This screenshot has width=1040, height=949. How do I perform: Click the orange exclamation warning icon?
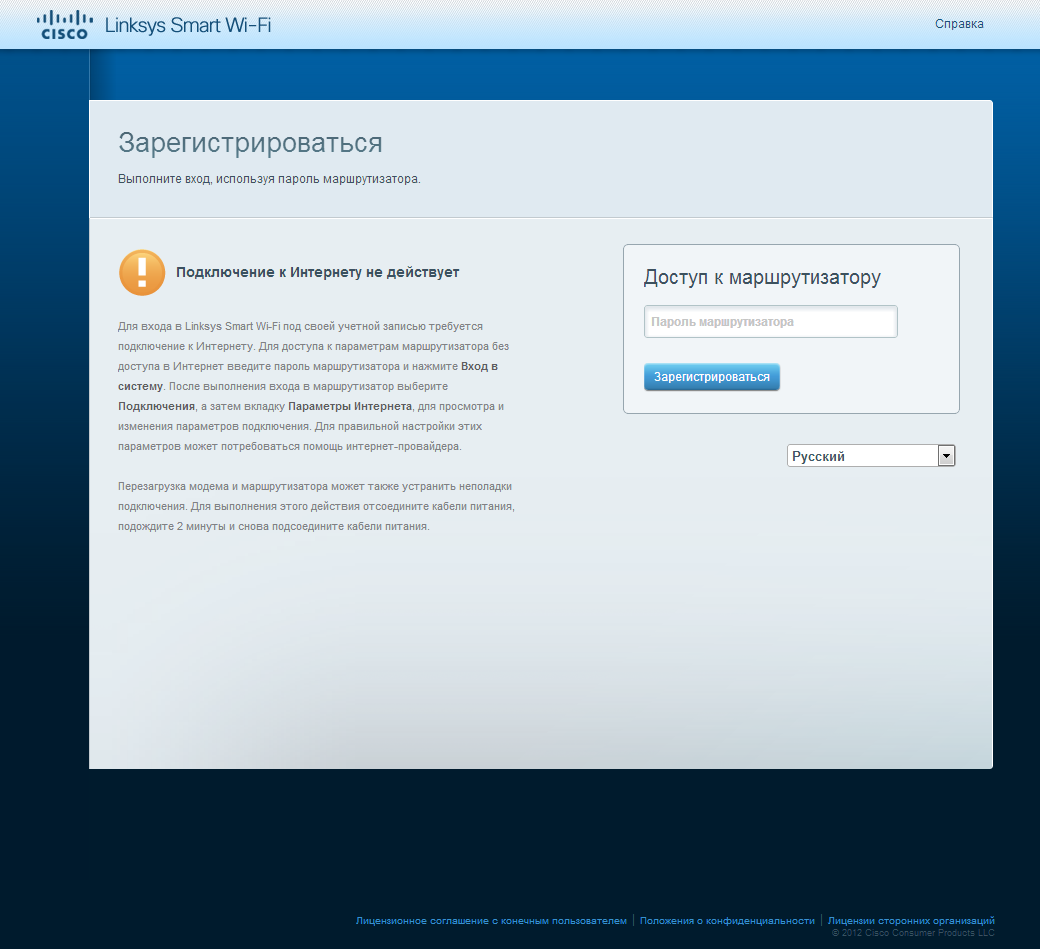(142, 273)
